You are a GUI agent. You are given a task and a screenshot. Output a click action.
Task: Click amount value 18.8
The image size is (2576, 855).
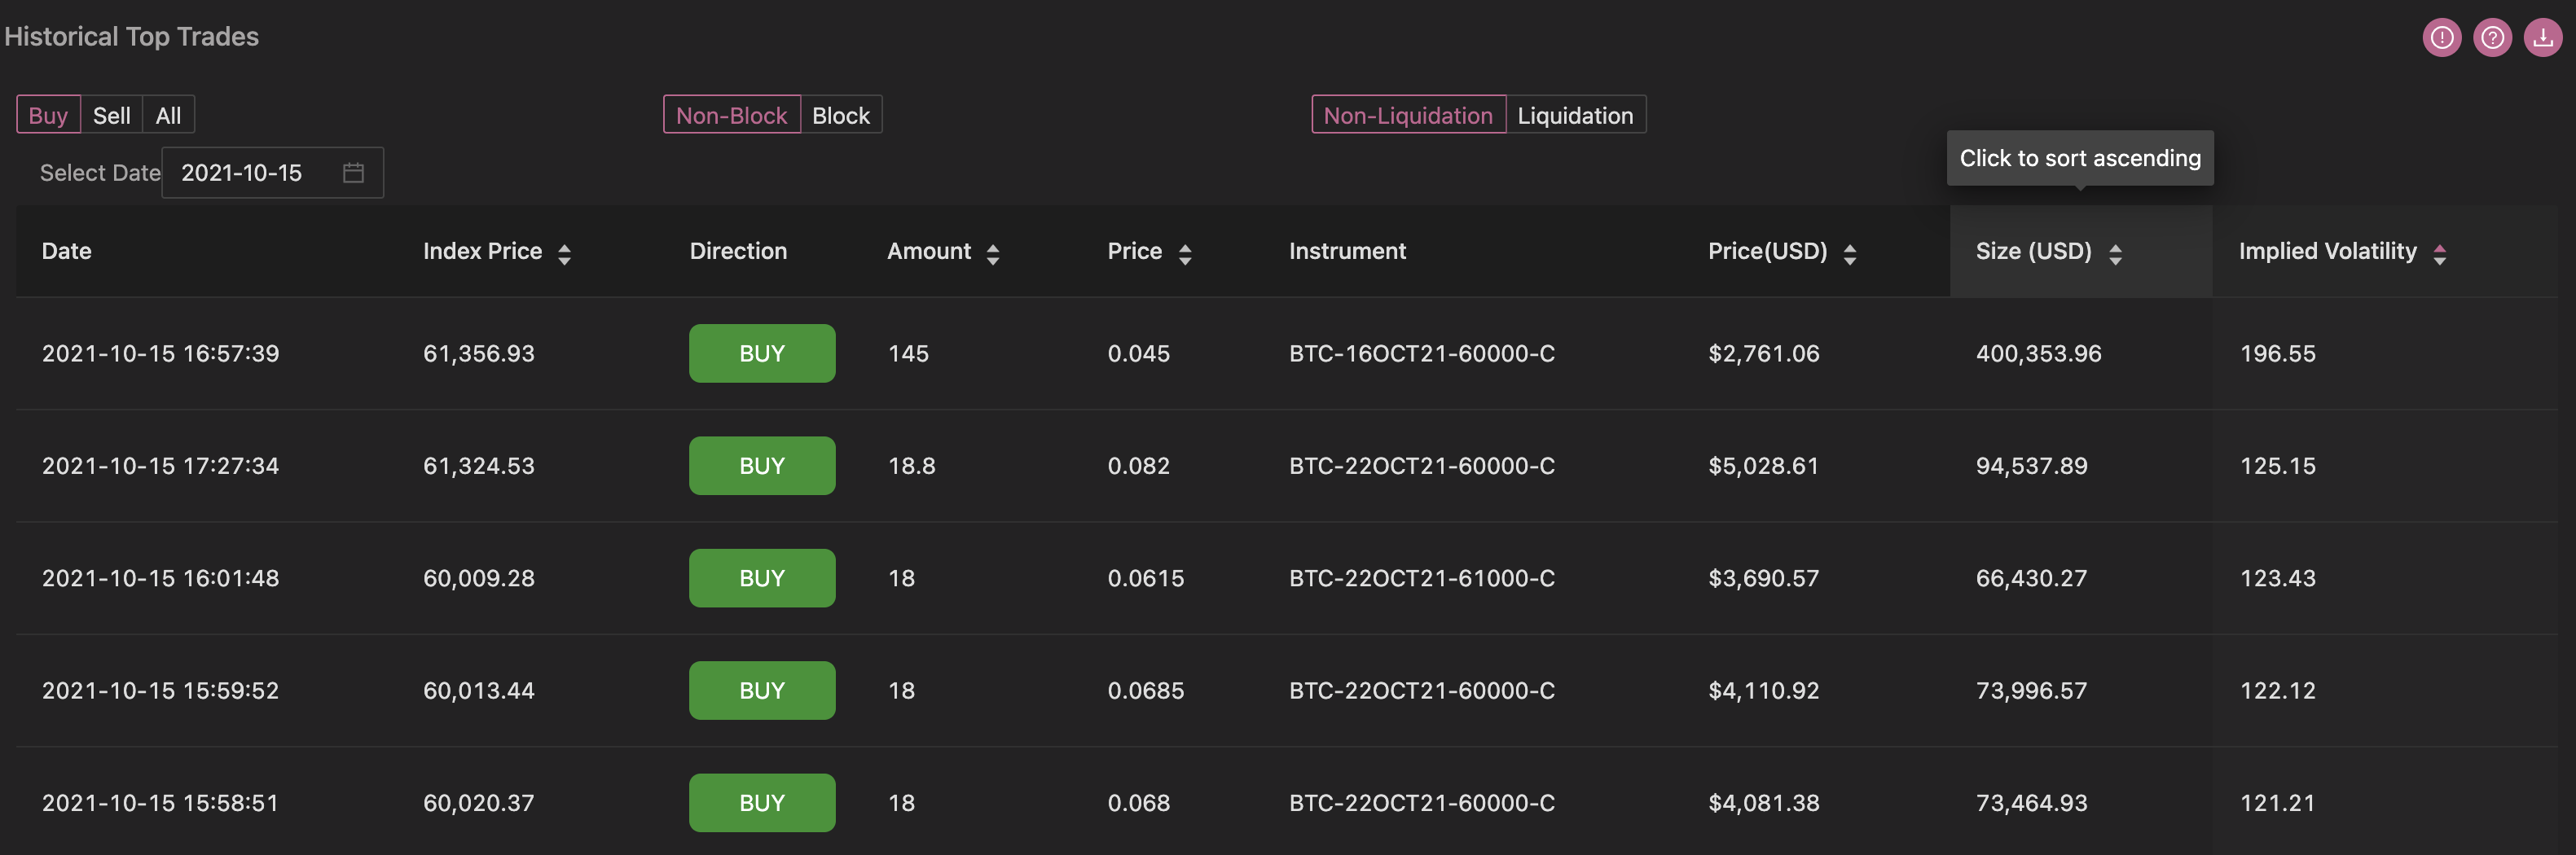(x=911, y=466)
